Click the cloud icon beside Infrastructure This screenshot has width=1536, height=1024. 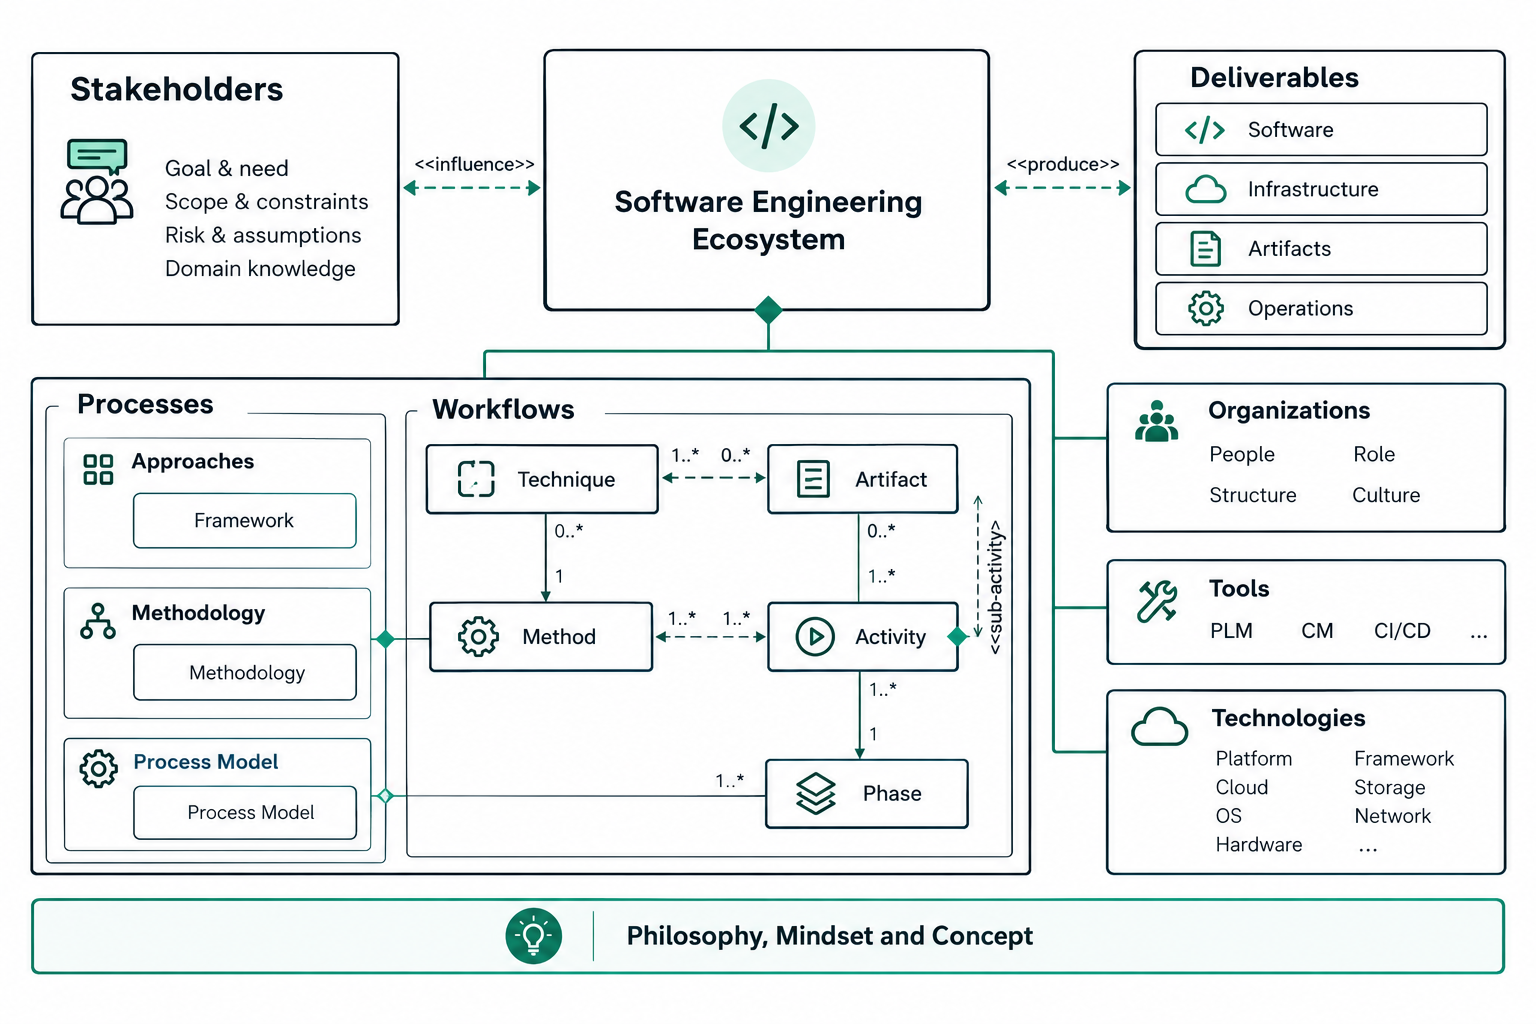tap(1205, 189)
